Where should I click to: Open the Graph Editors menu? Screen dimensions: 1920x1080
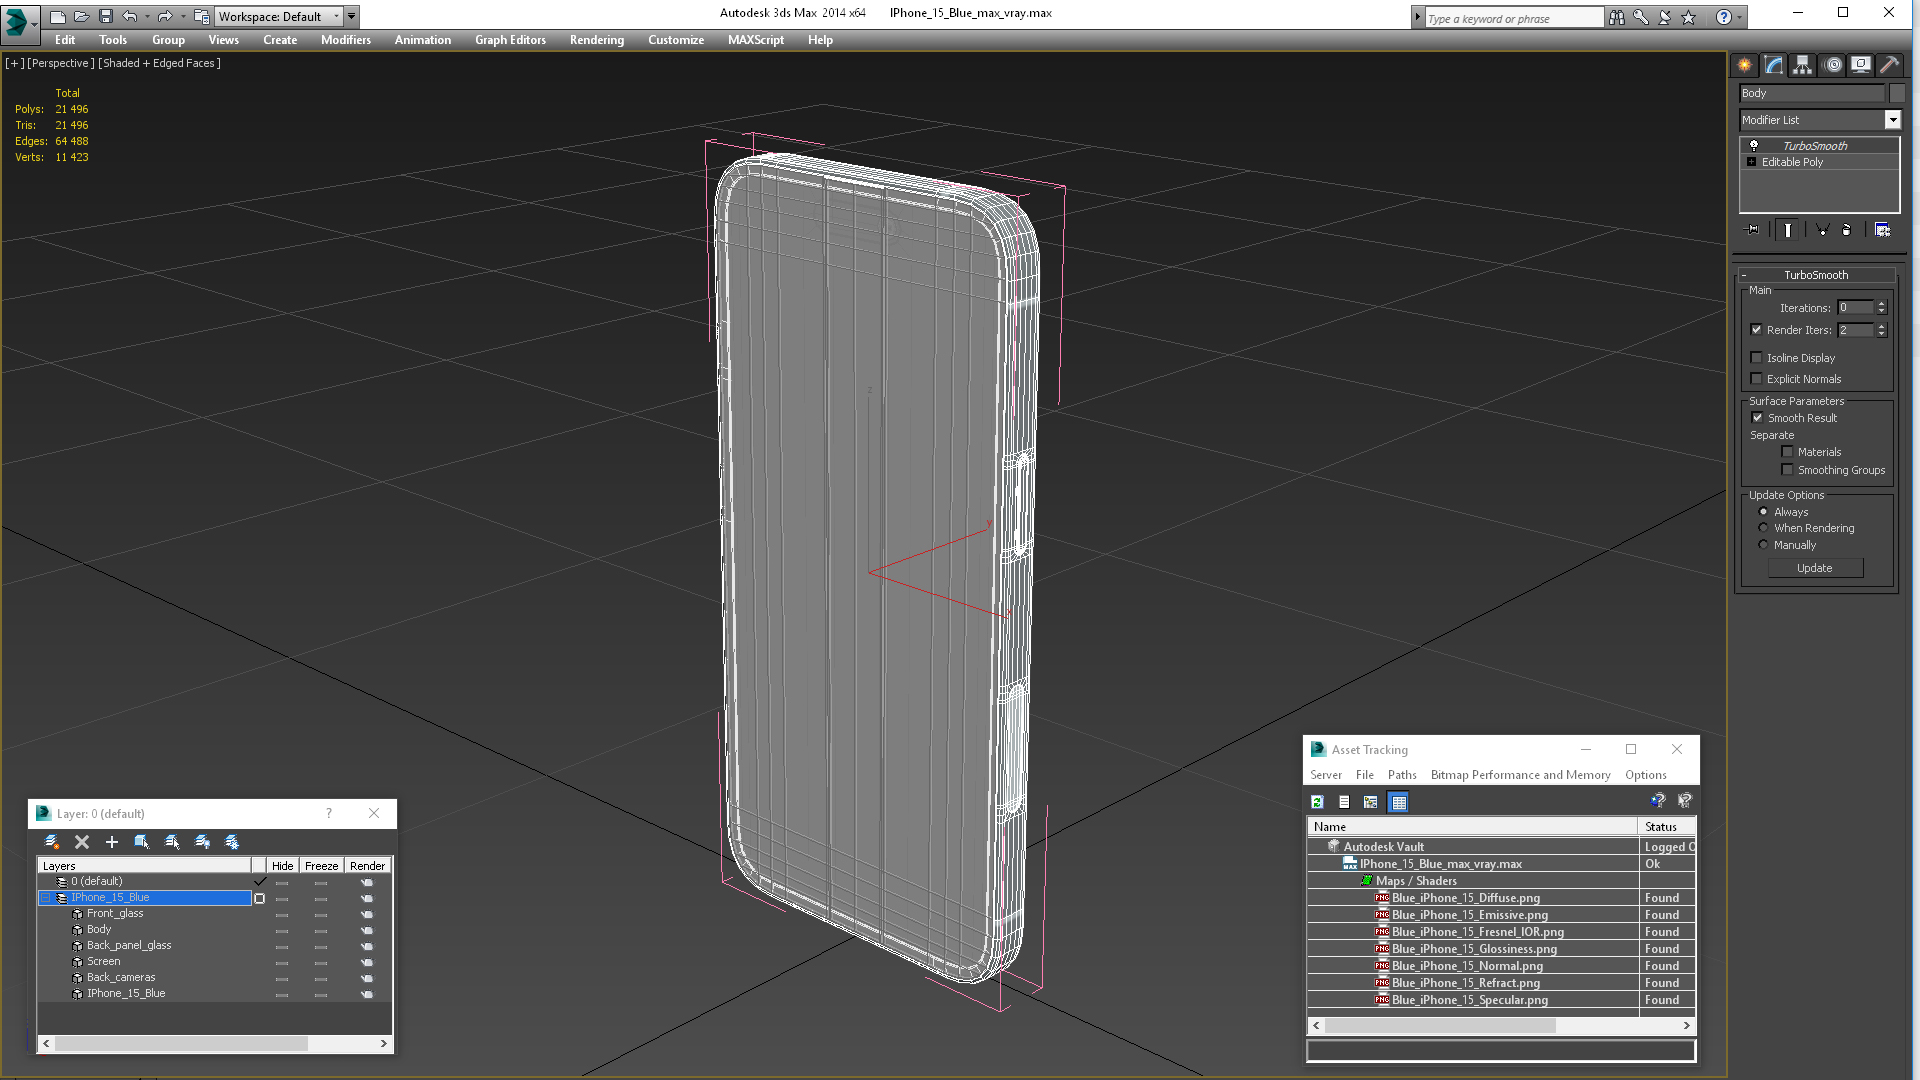(510, 40)
